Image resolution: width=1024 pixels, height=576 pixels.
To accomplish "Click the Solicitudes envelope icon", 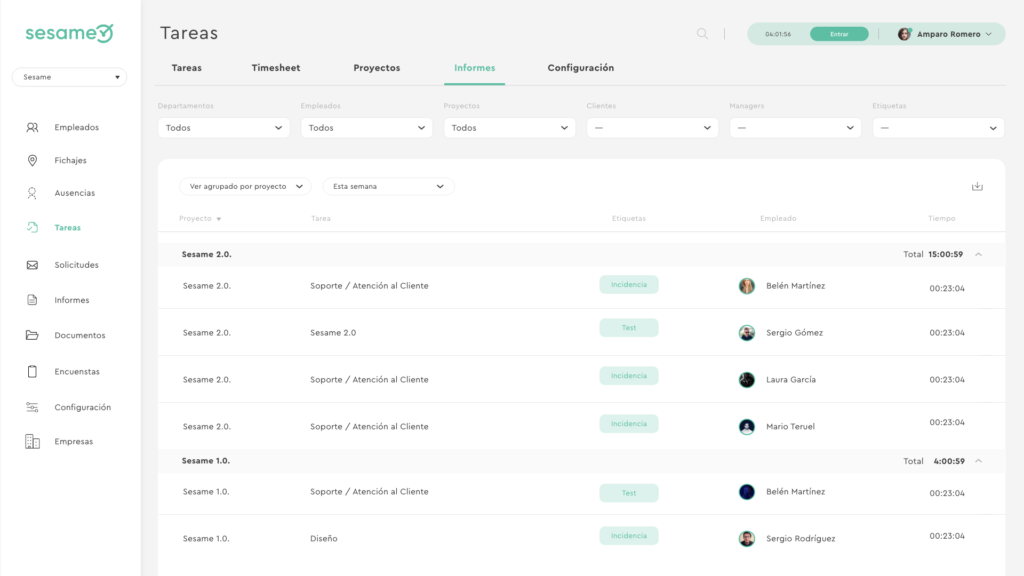I will point(32,265).
